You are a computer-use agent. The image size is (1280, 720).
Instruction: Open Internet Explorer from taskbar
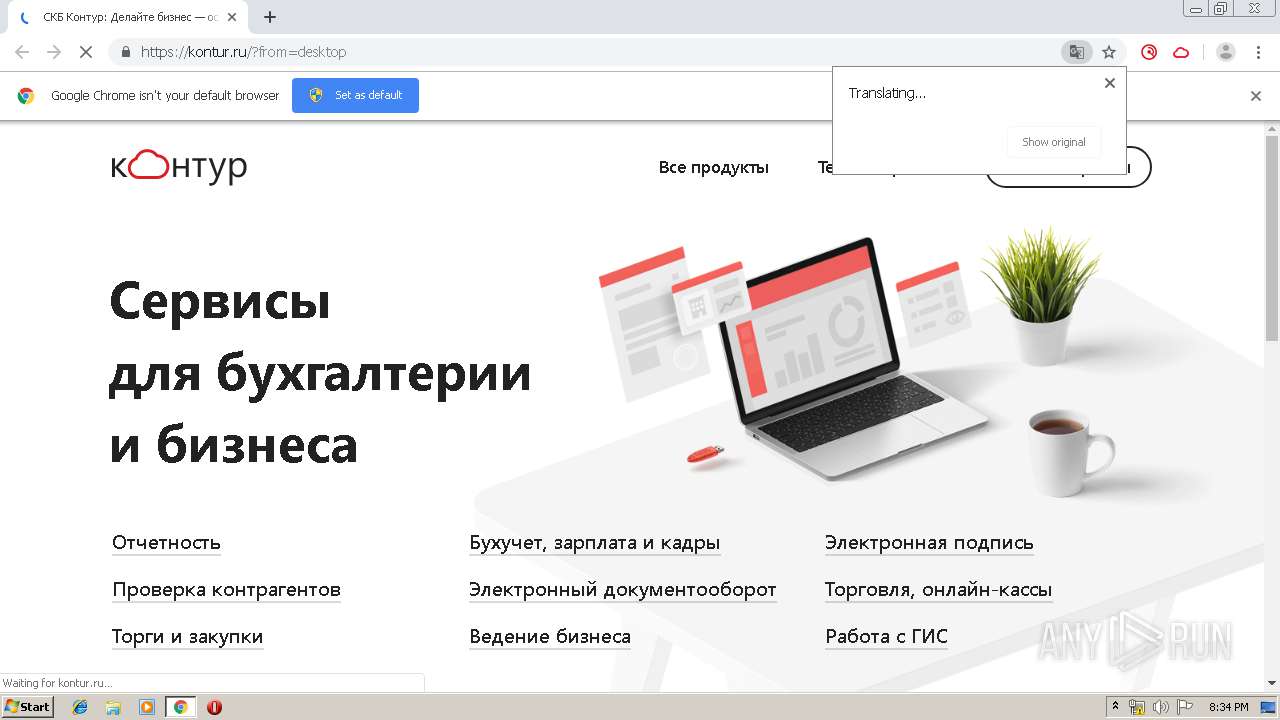(80, 707)
